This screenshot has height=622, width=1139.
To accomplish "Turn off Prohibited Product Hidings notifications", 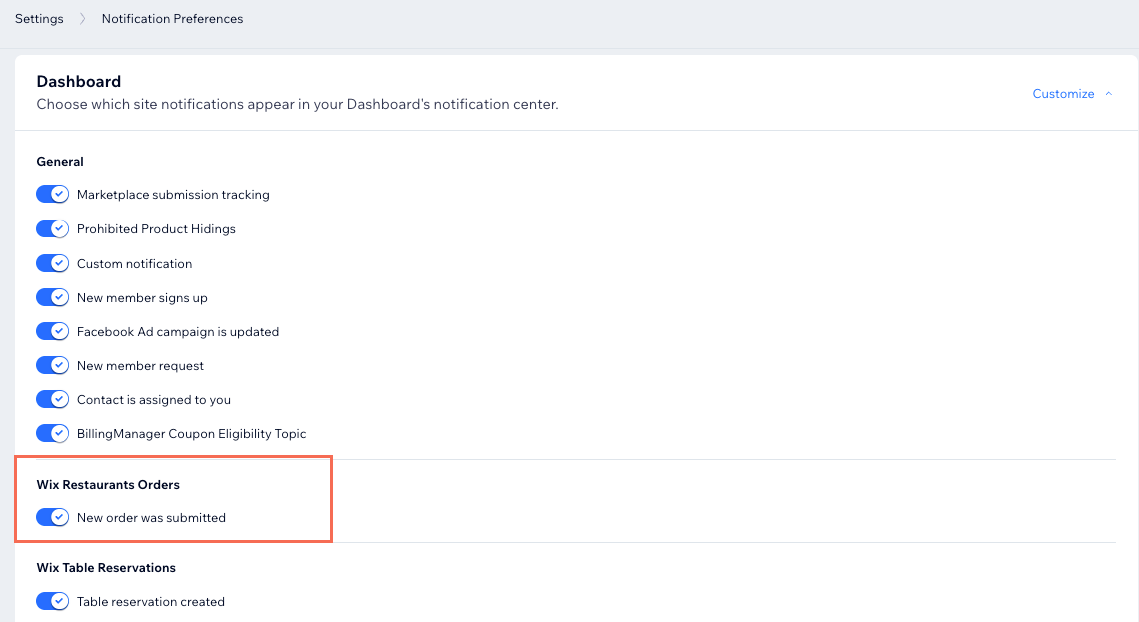I will (52, 228).
